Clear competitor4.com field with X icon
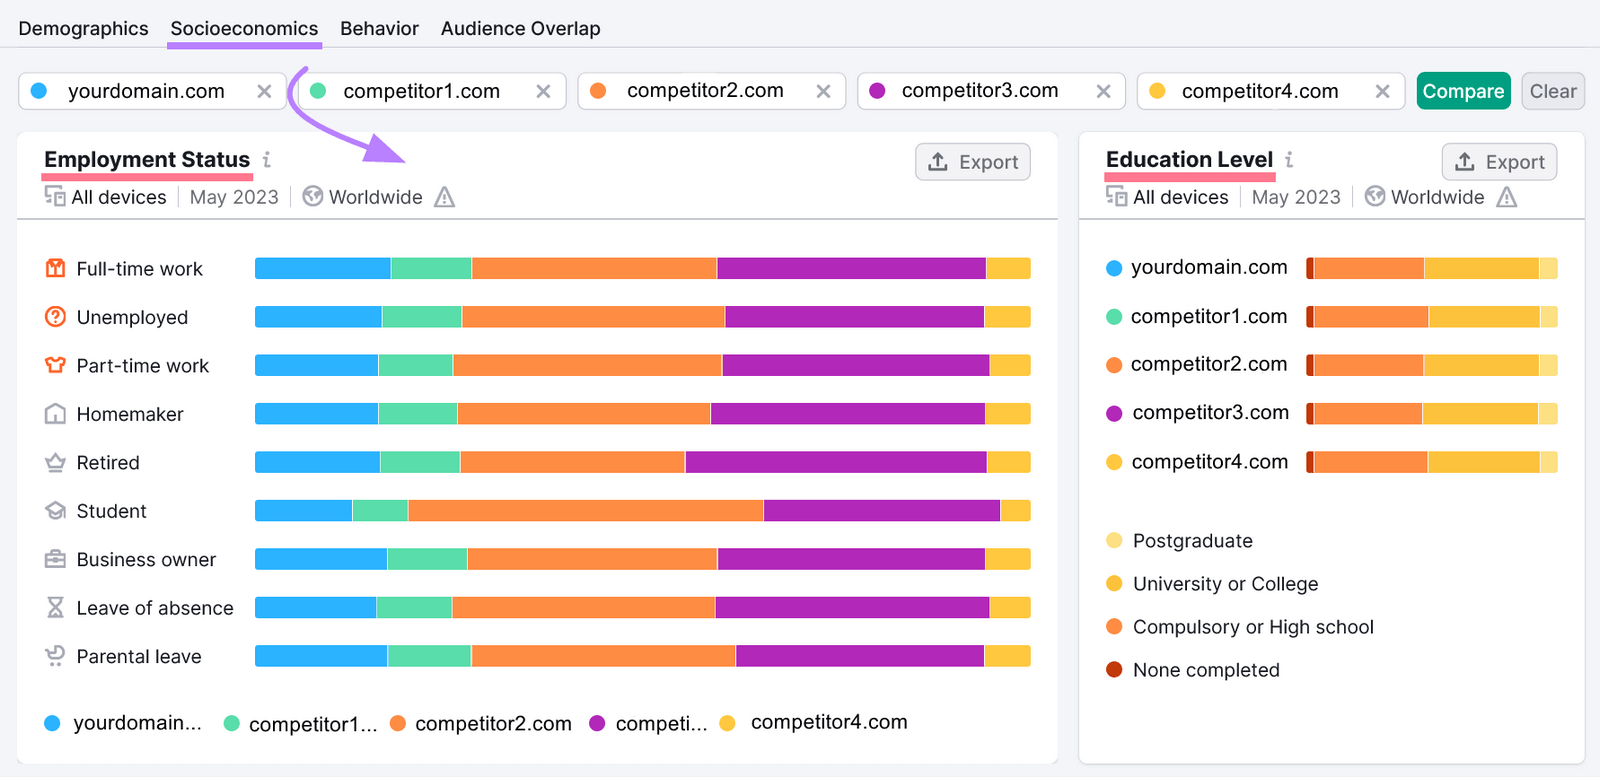The width and height of the screenshot is (1600, 778). coord(1382,91)
